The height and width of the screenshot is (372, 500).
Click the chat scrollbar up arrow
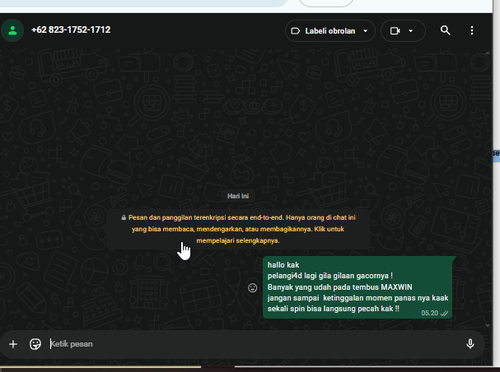coord(488,53)
